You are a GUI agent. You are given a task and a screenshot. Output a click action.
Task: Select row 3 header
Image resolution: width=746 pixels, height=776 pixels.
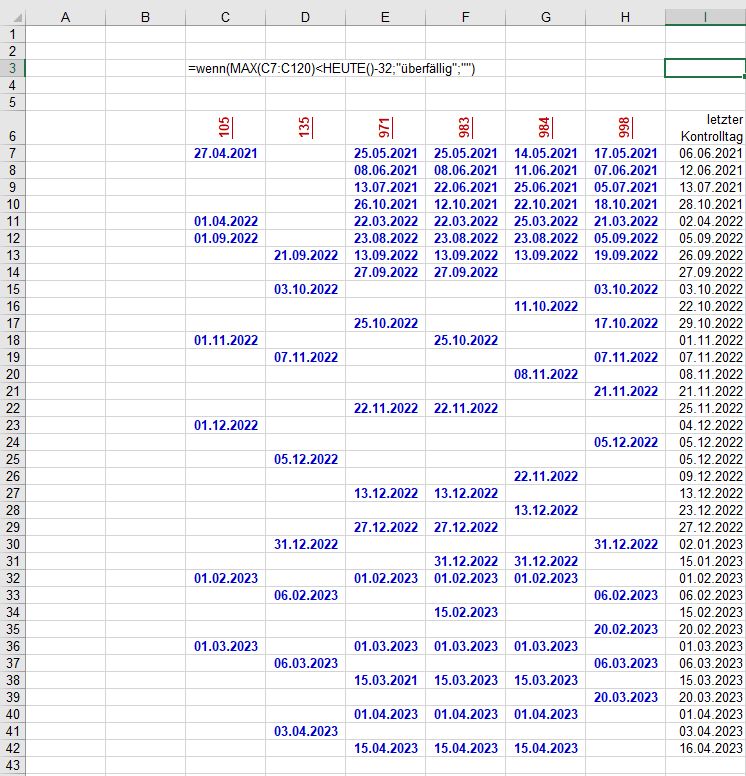click(x=12, y=68)
